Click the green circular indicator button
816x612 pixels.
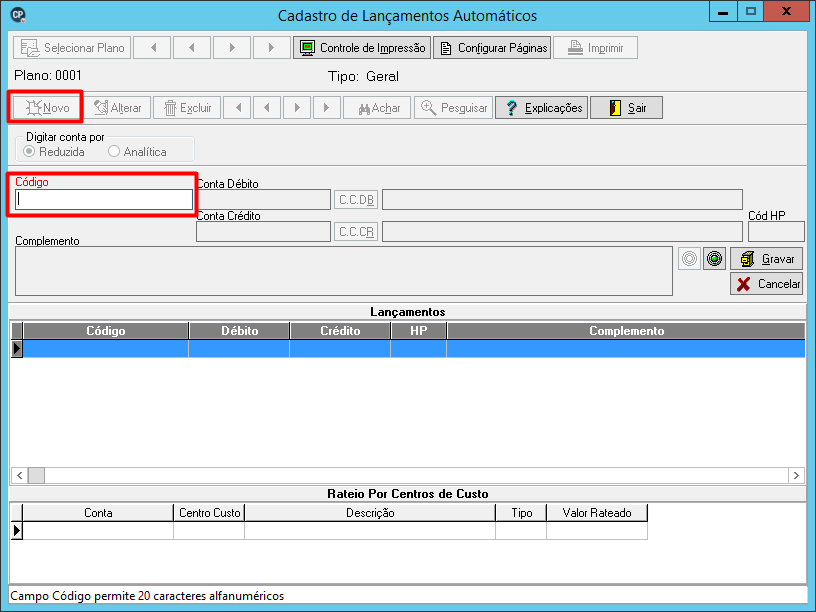click(715, 259)
